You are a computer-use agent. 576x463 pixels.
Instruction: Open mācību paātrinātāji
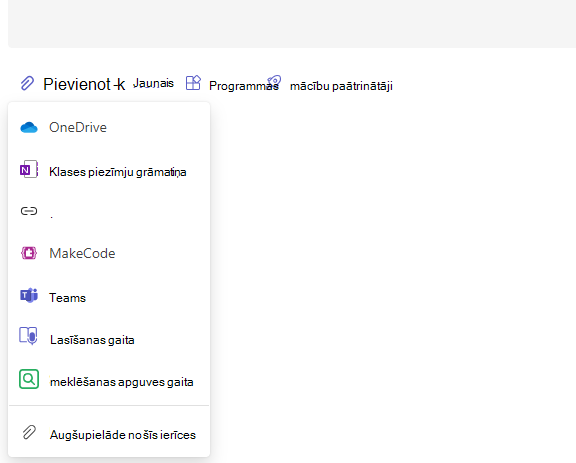pyautogui.click(x=341, y=86)
